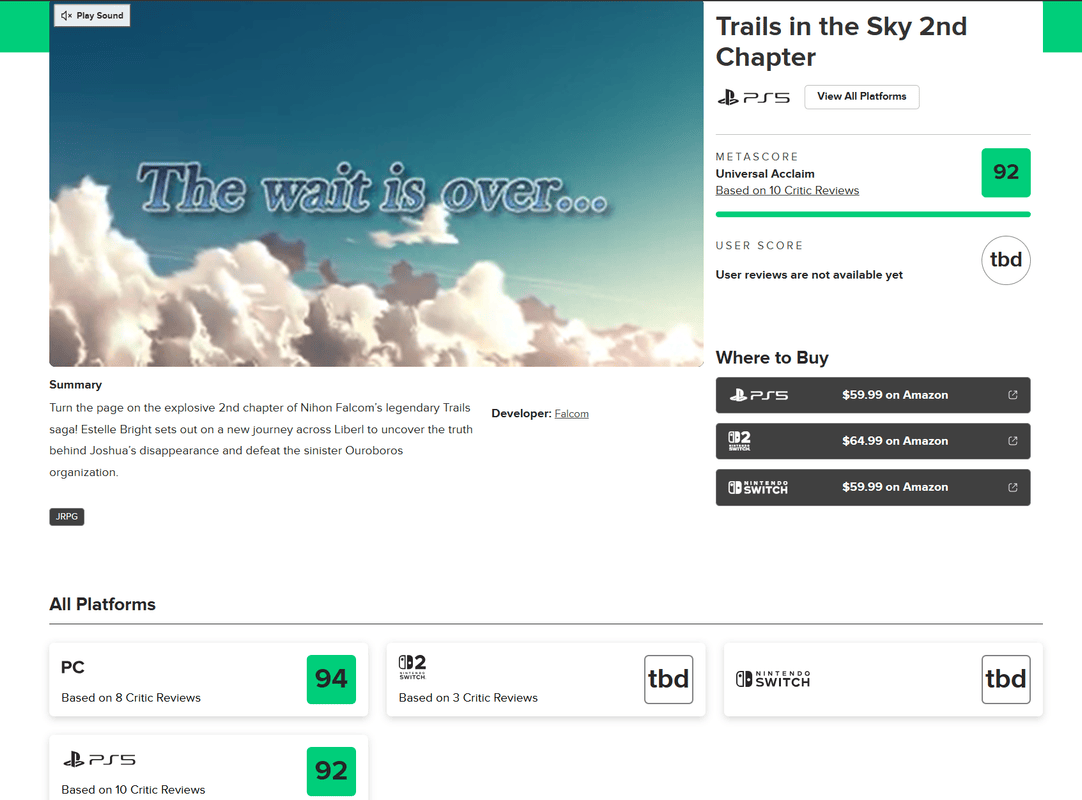This screenshot has height=800, width=1082.
Task: Click Switch 2 logo in Where to Buy
Action: click(x=739, y=441)
